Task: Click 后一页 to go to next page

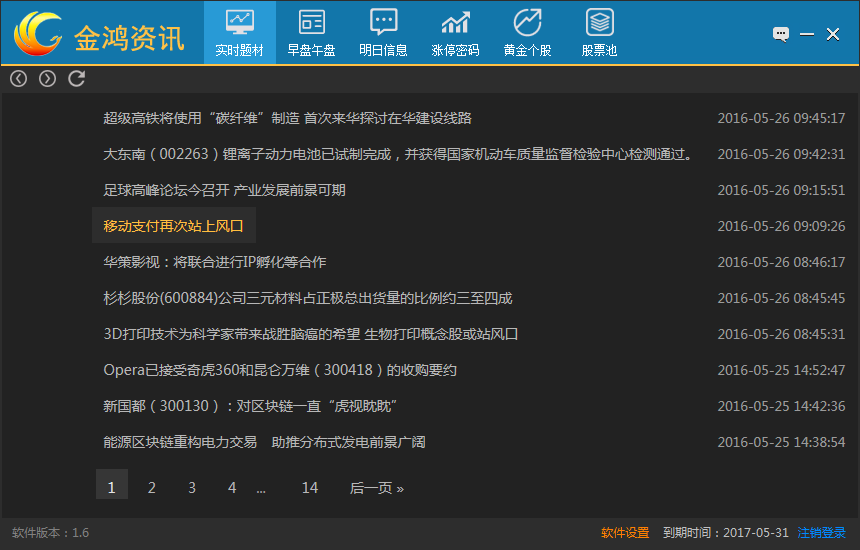Action: 376,488
